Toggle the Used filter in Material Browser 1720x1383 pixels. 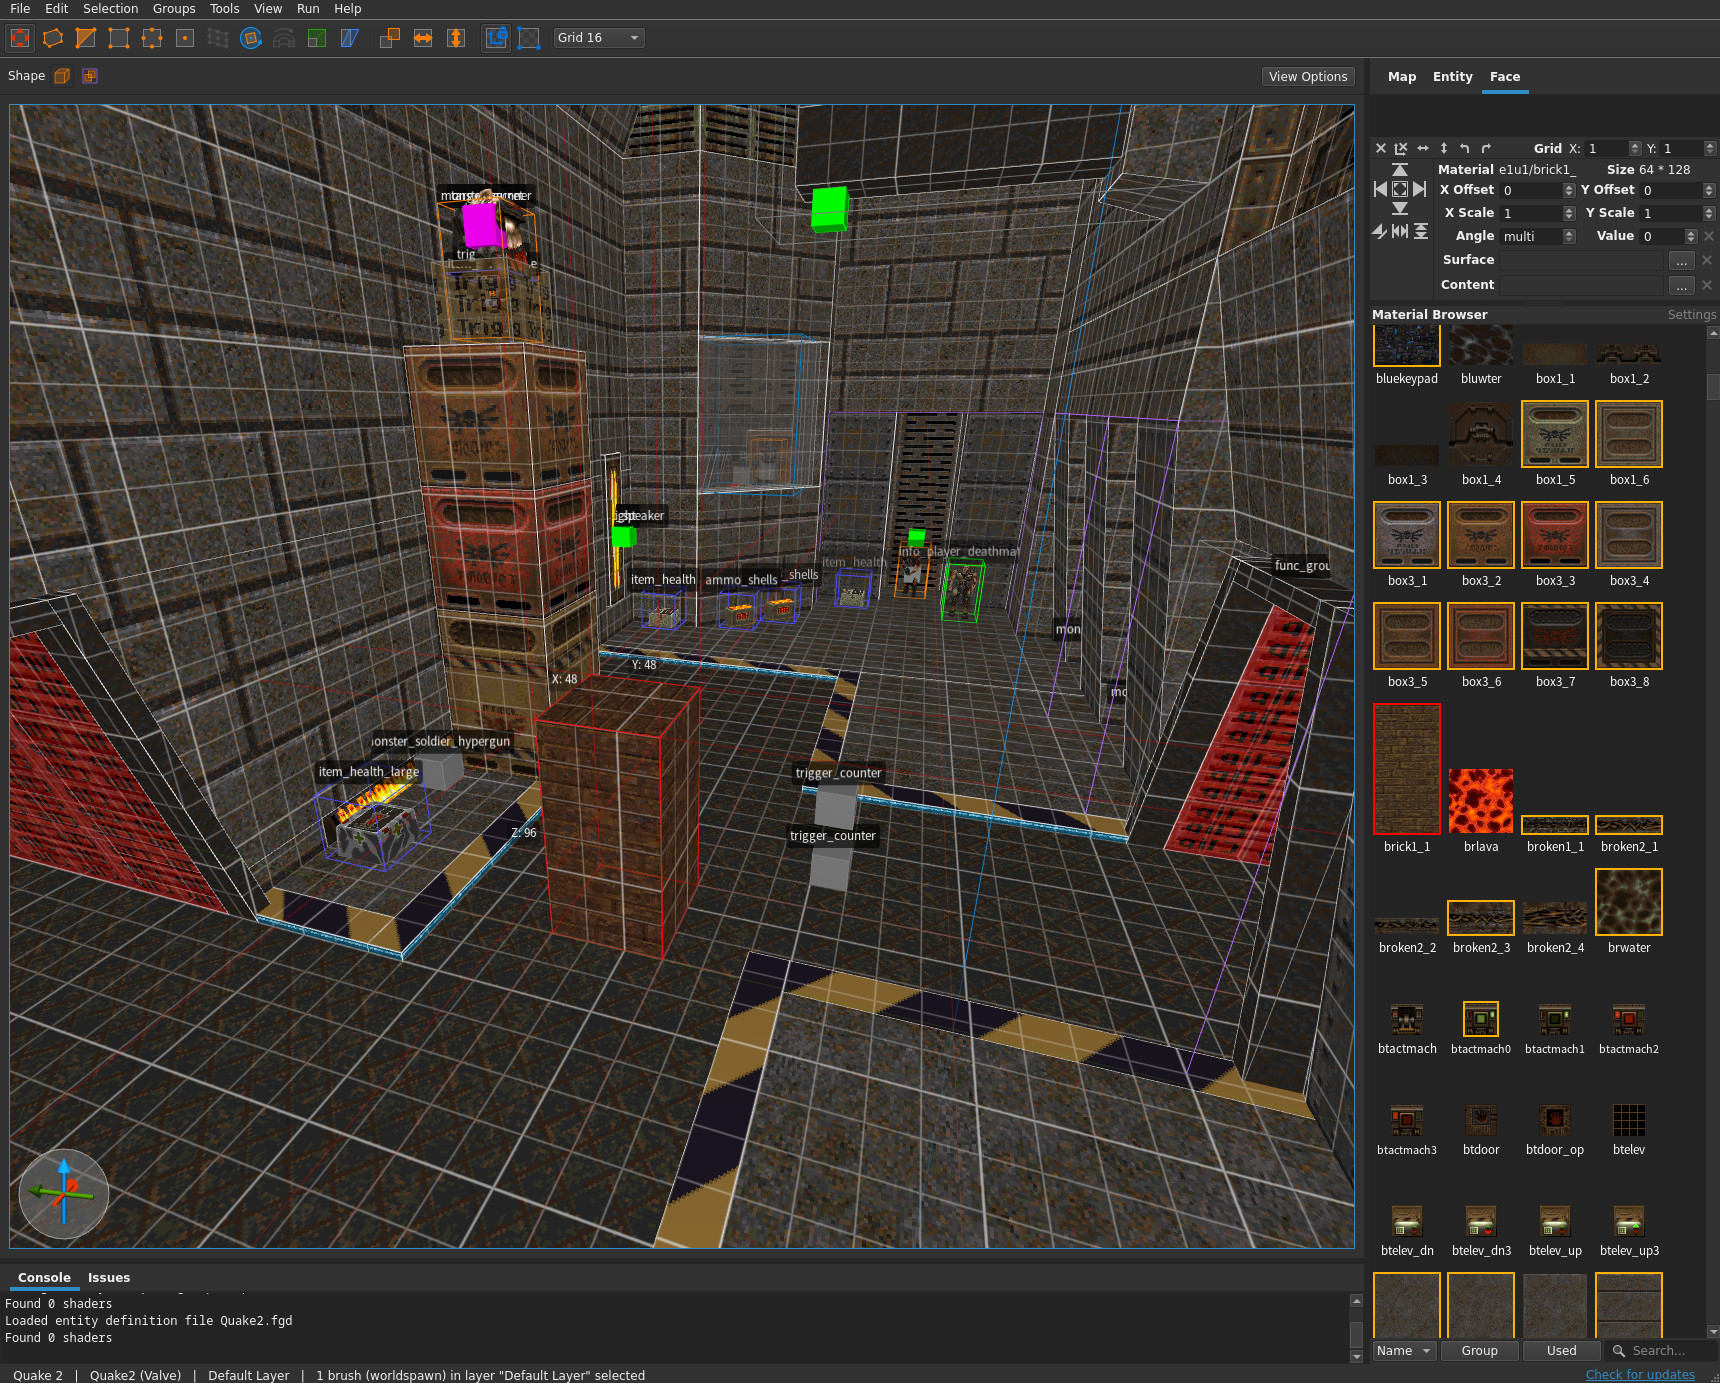[1562, 1351]
